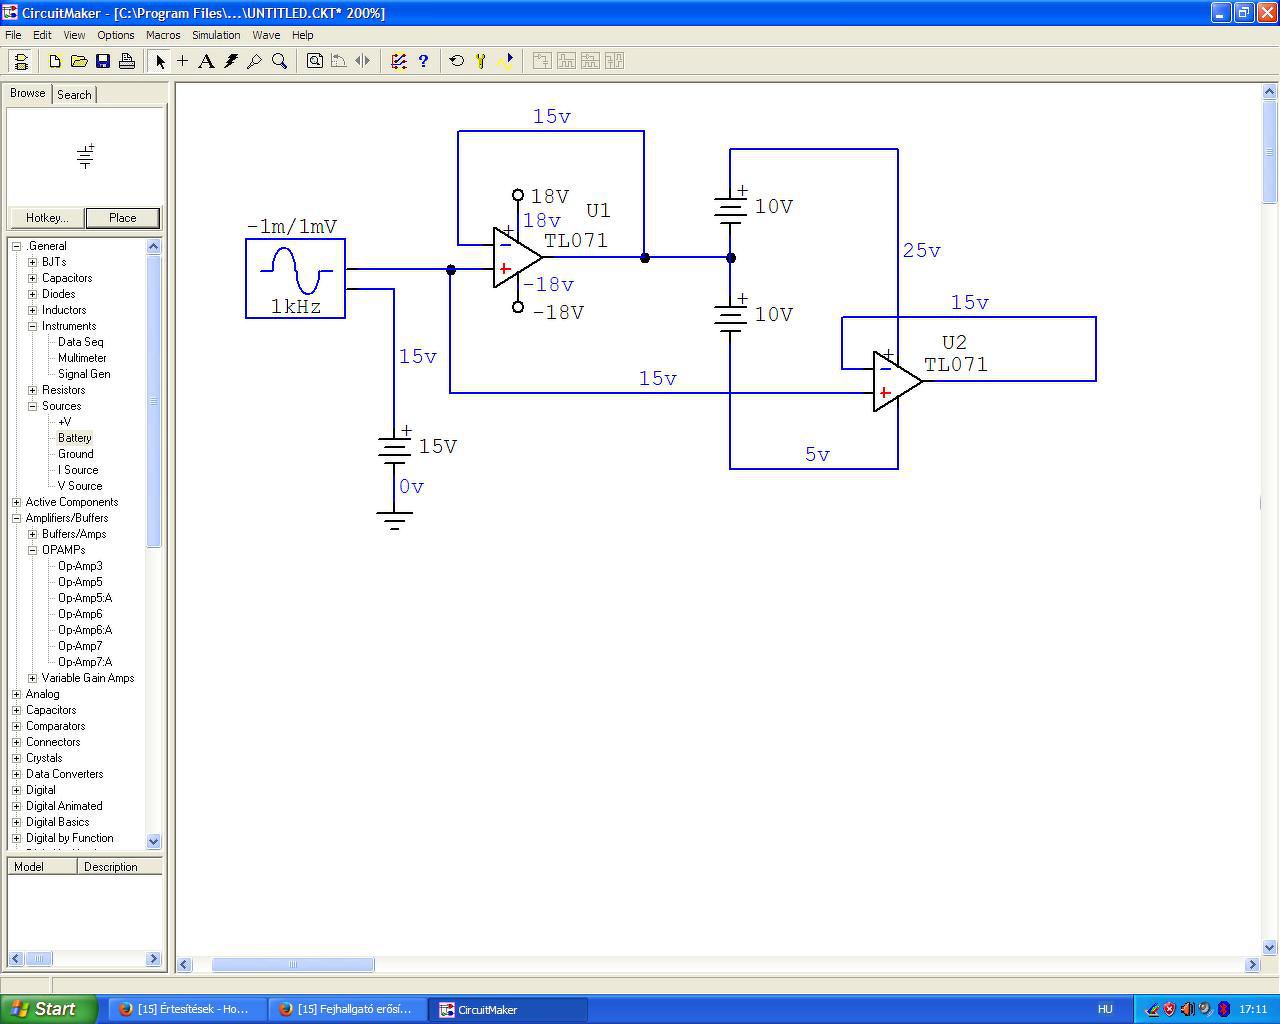Screen dimensions: 1280x1024
Task: Open the Options menu
Action: 116,35
